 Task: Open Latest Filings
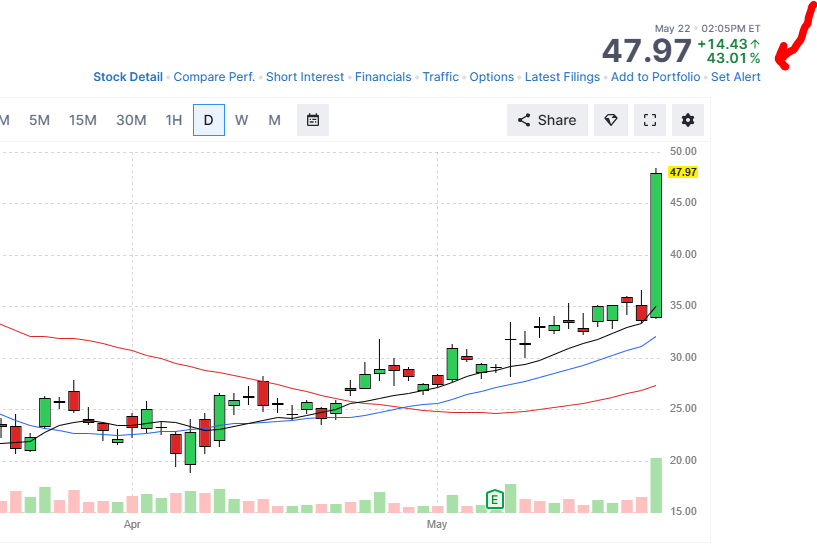[x=562, y=77]
